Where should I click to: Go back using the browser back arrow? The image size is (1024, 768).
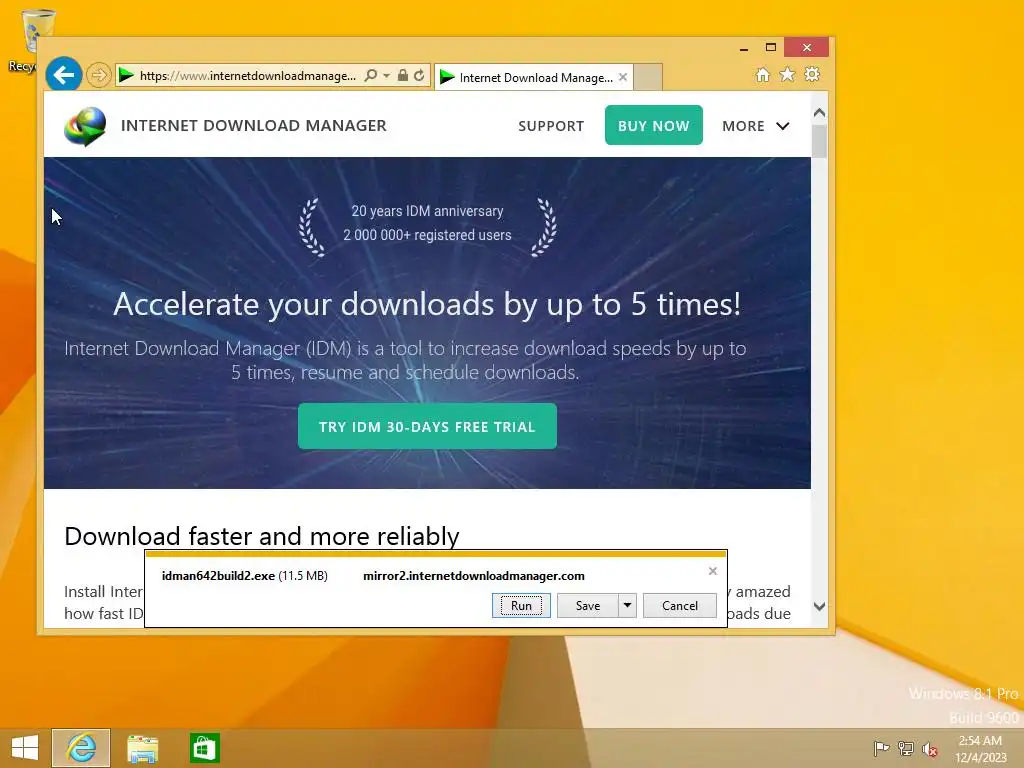[63, 75]
